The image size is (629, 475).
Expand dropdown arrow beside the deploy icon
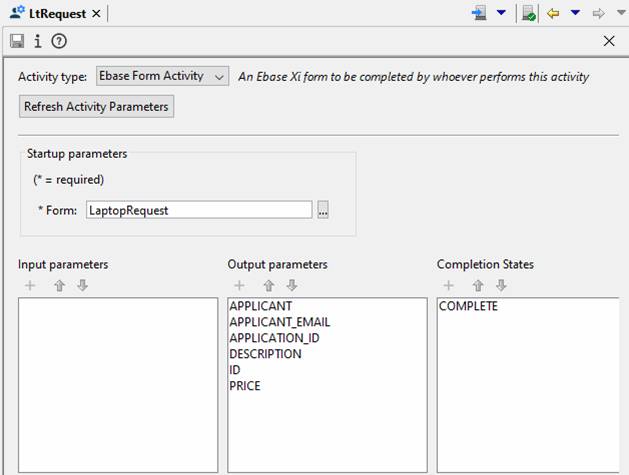[x=501, y=13]
